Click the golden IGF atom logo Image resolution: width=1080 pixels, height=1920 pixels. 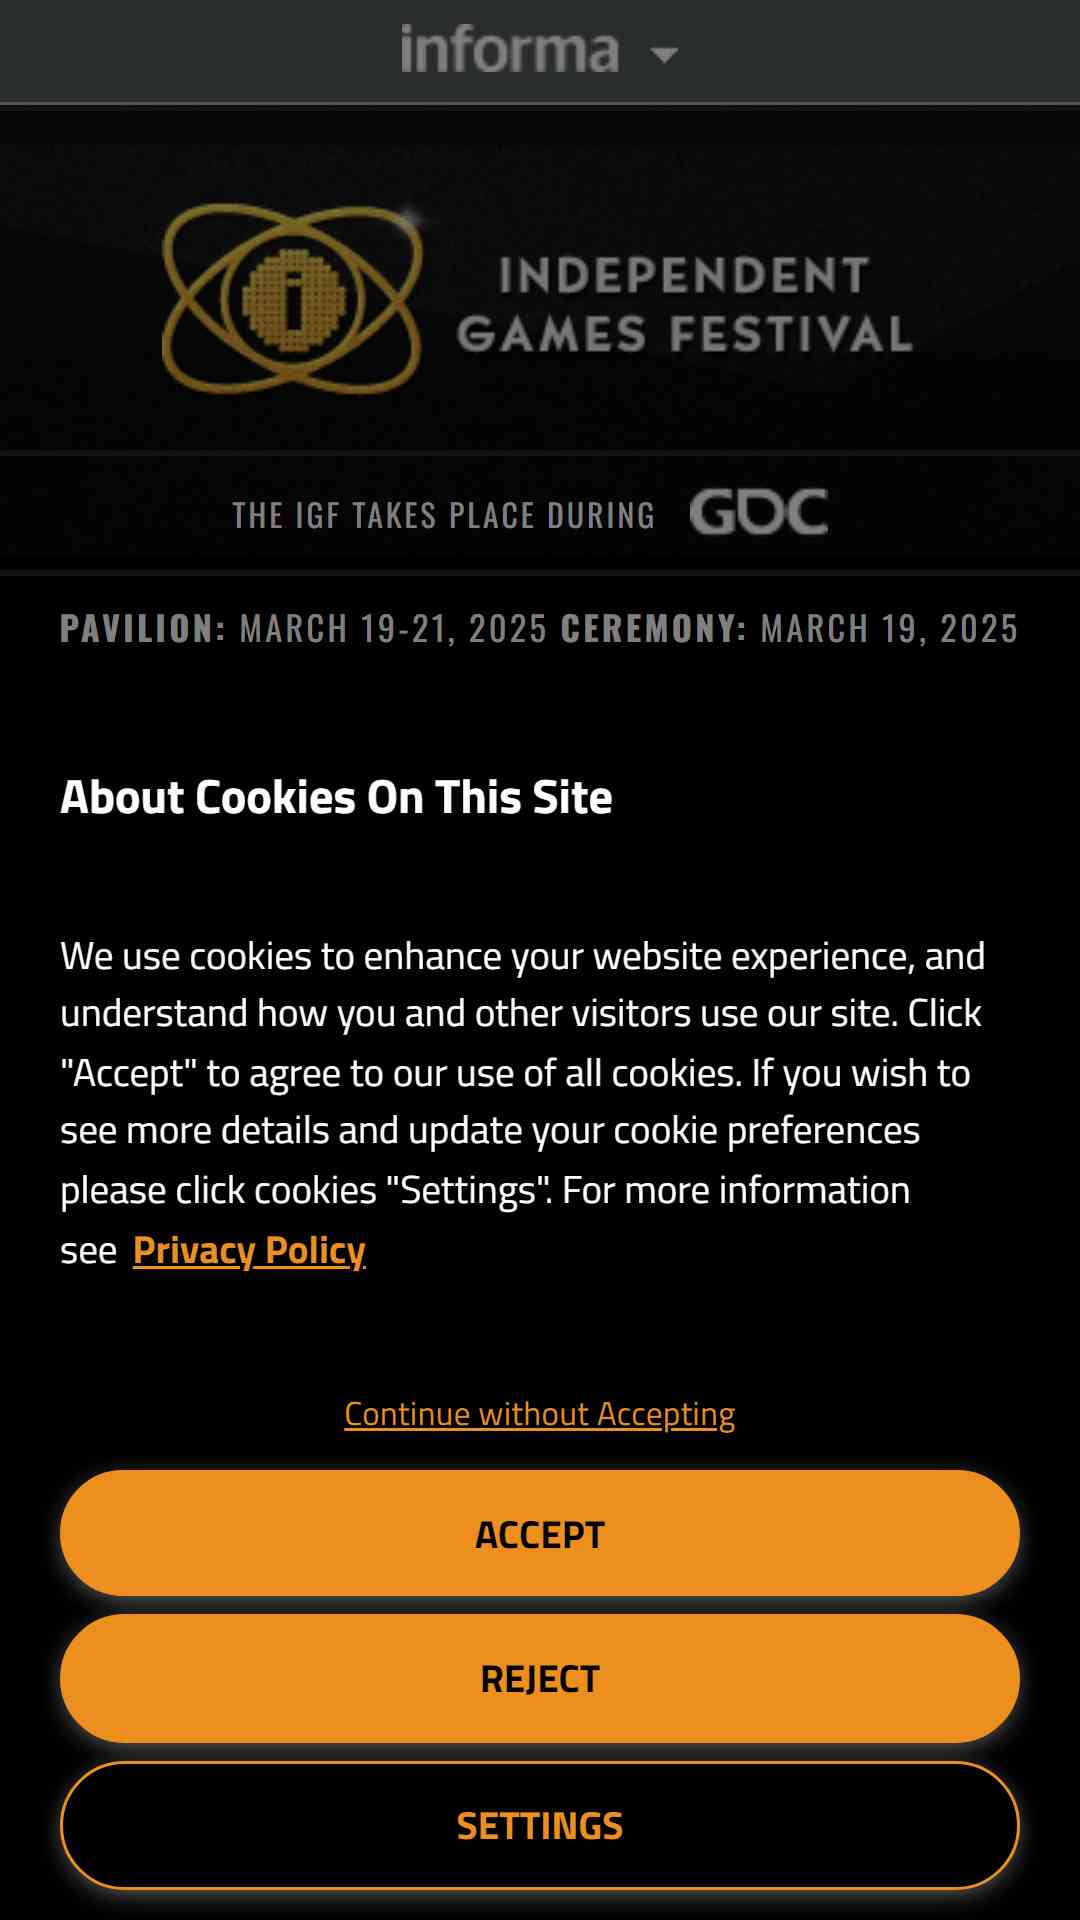point(293,298)
